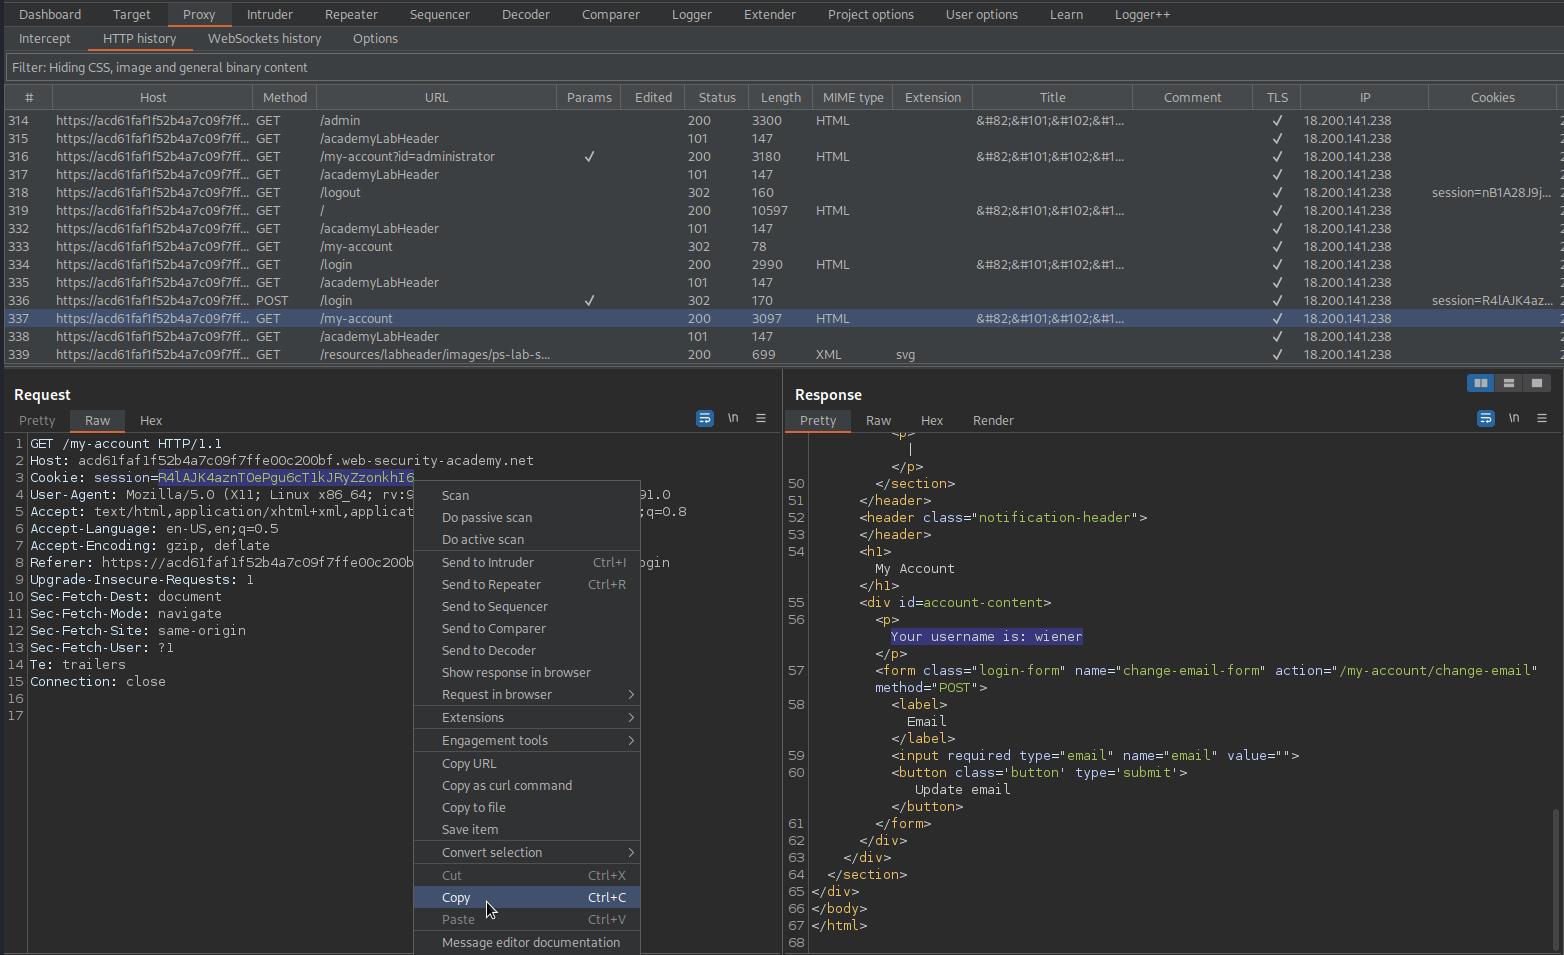Choose Send to Sequencer
Image resolution: width=1564 pixels, height=955 pixels.
coord(527,607)
